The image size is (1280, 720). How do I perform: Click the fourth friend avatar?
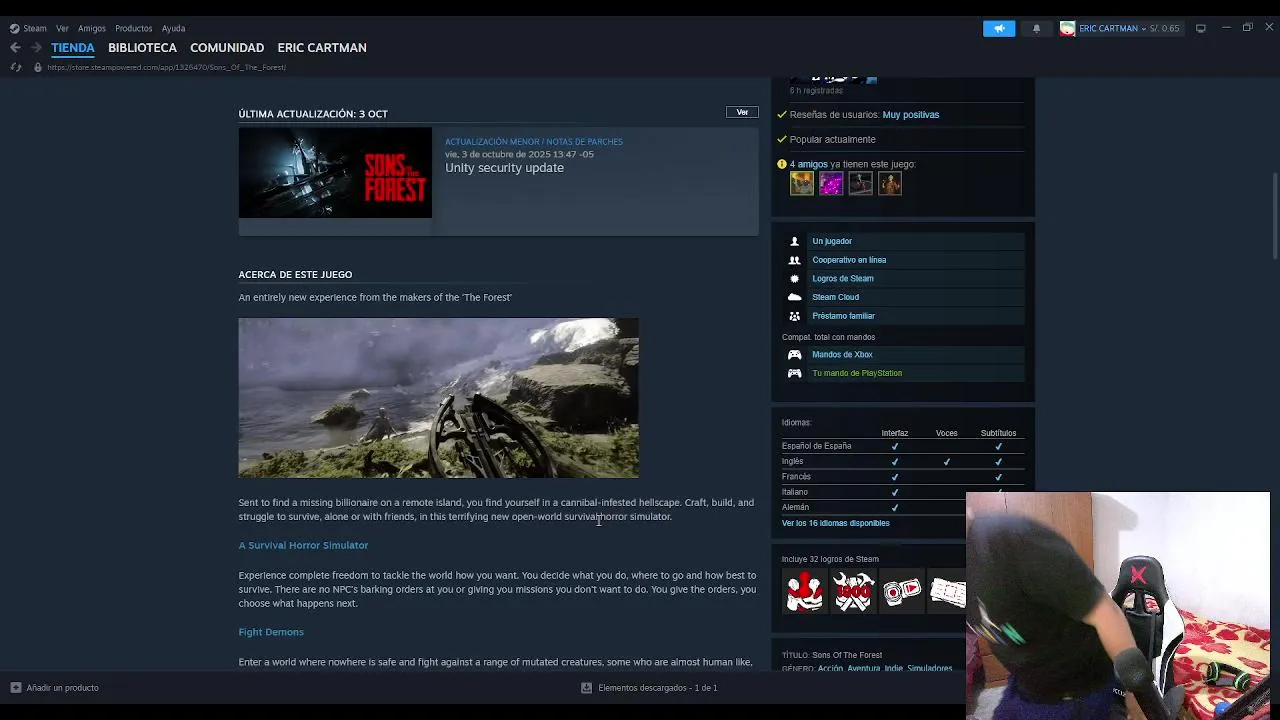[889, 183]
